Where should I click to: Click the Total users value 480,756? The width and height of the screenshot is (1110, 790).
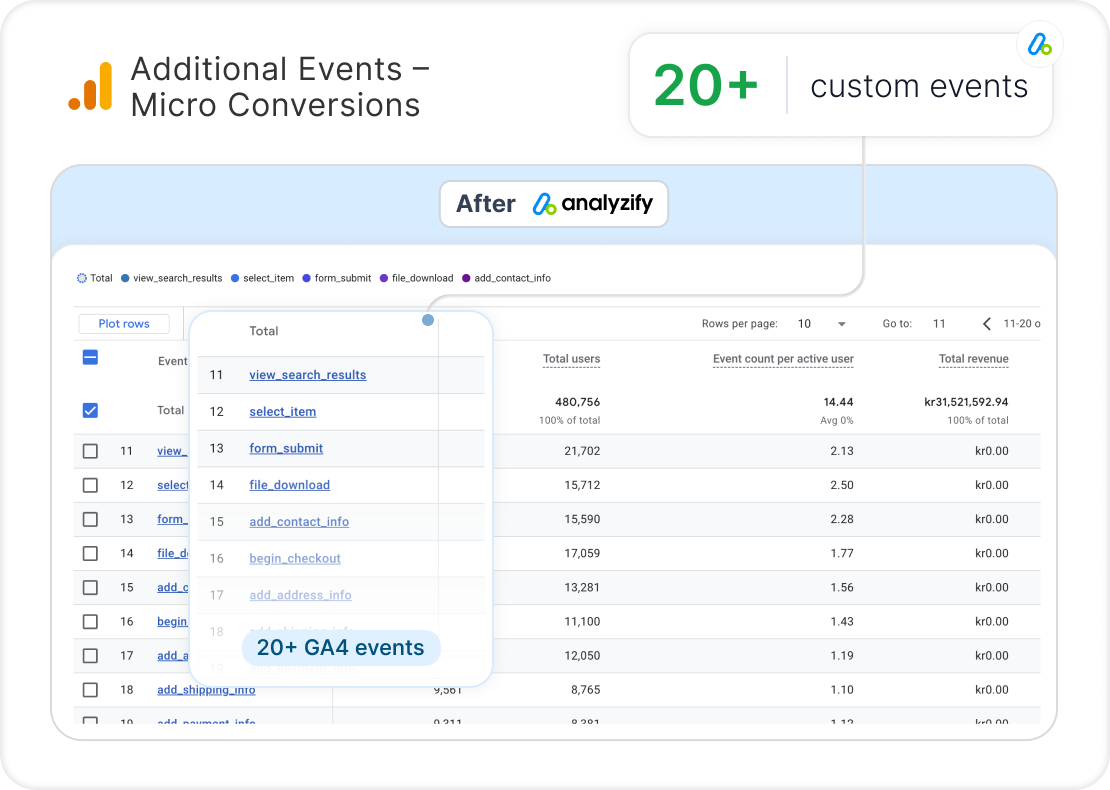click(x=578, y=401)
